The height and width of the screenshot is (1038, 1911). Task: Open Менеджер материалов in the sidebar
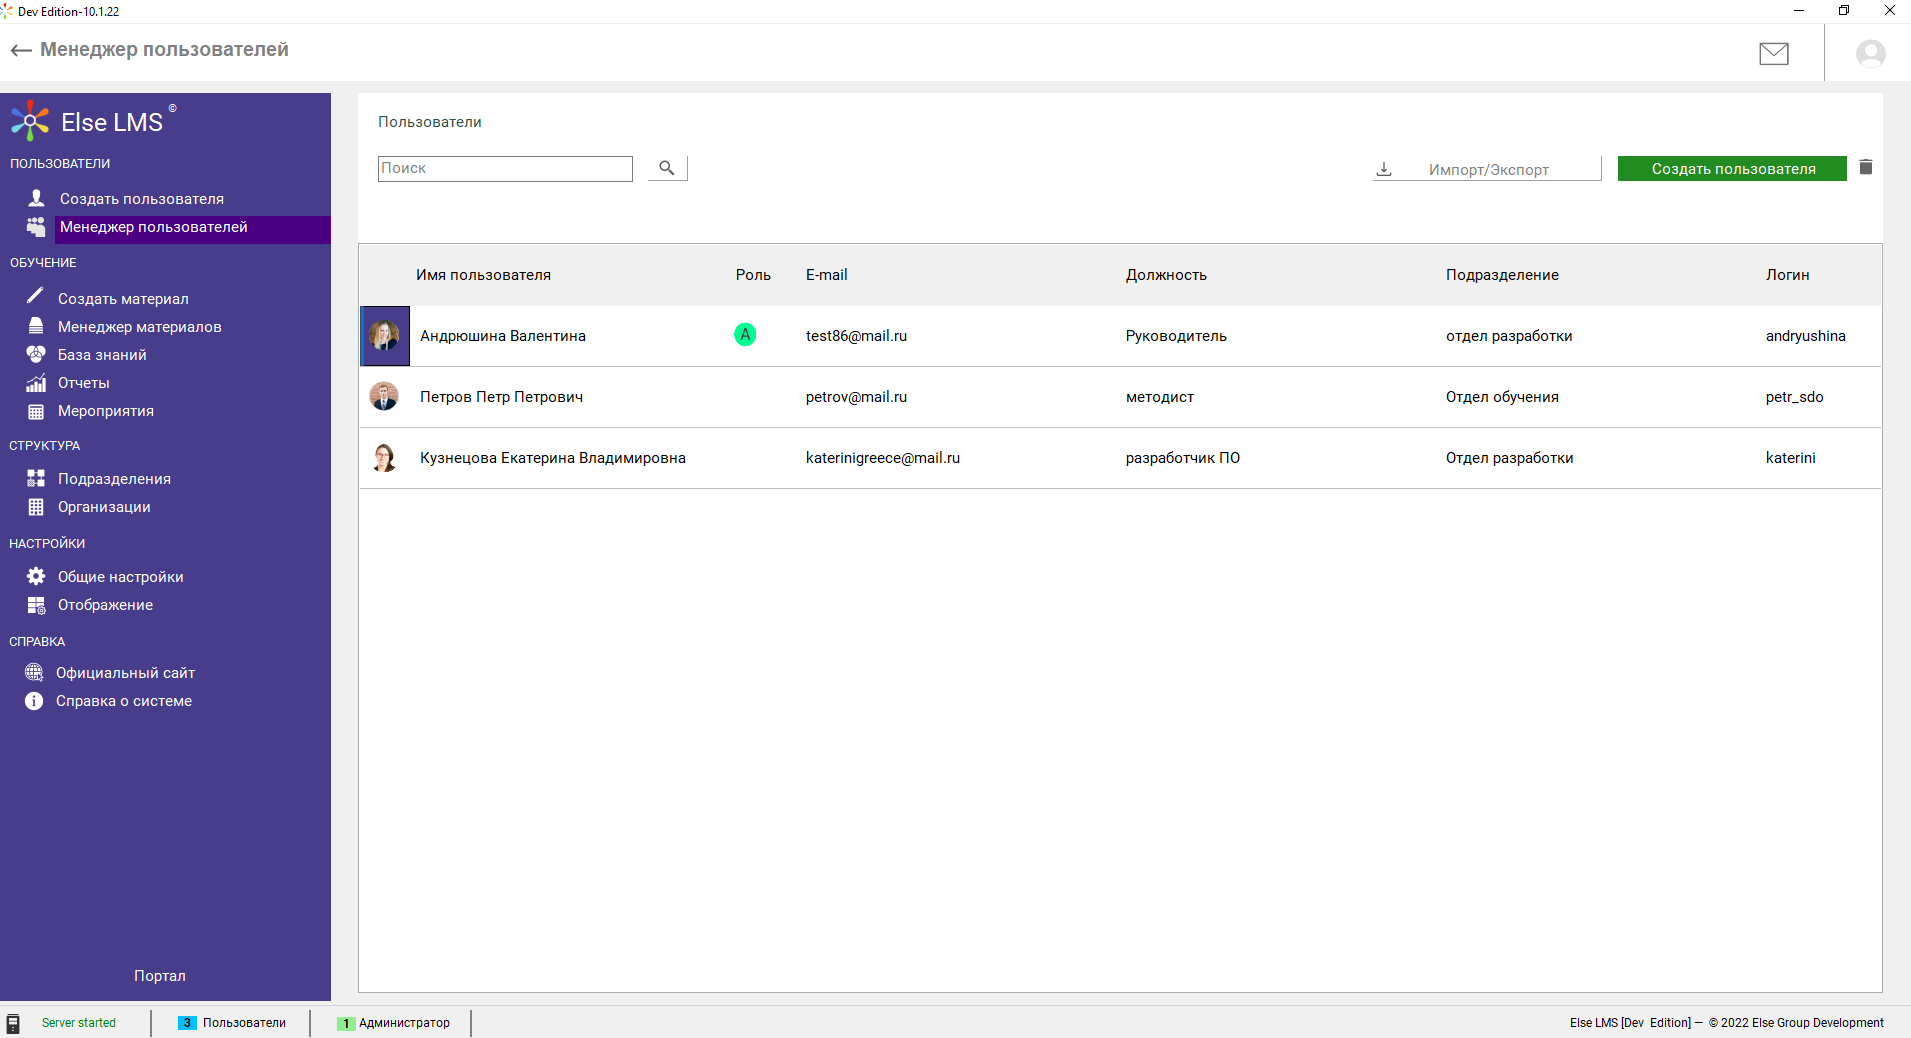(139, 327)
